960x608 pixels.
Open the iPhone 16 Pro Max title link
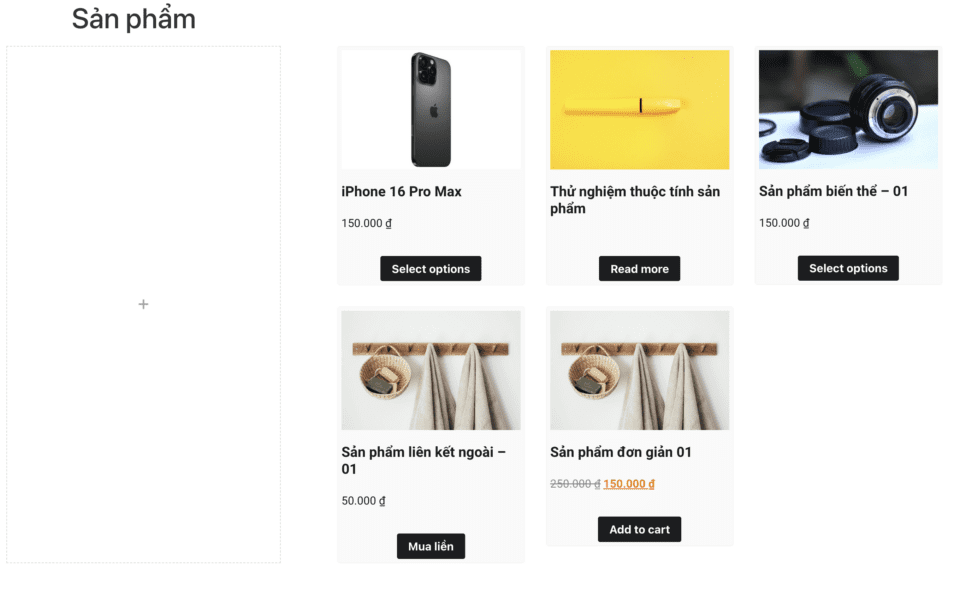(x=401, y=191)
